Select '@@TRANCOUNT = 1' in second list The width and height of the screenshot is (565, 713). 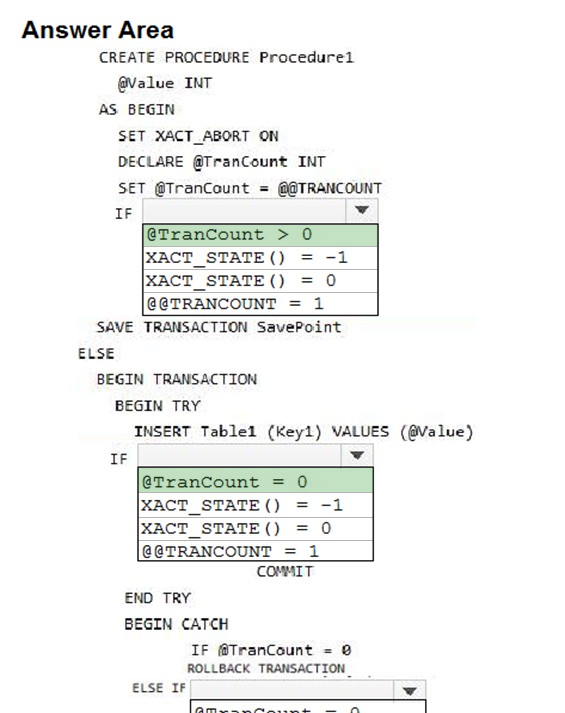click(255, 551)
